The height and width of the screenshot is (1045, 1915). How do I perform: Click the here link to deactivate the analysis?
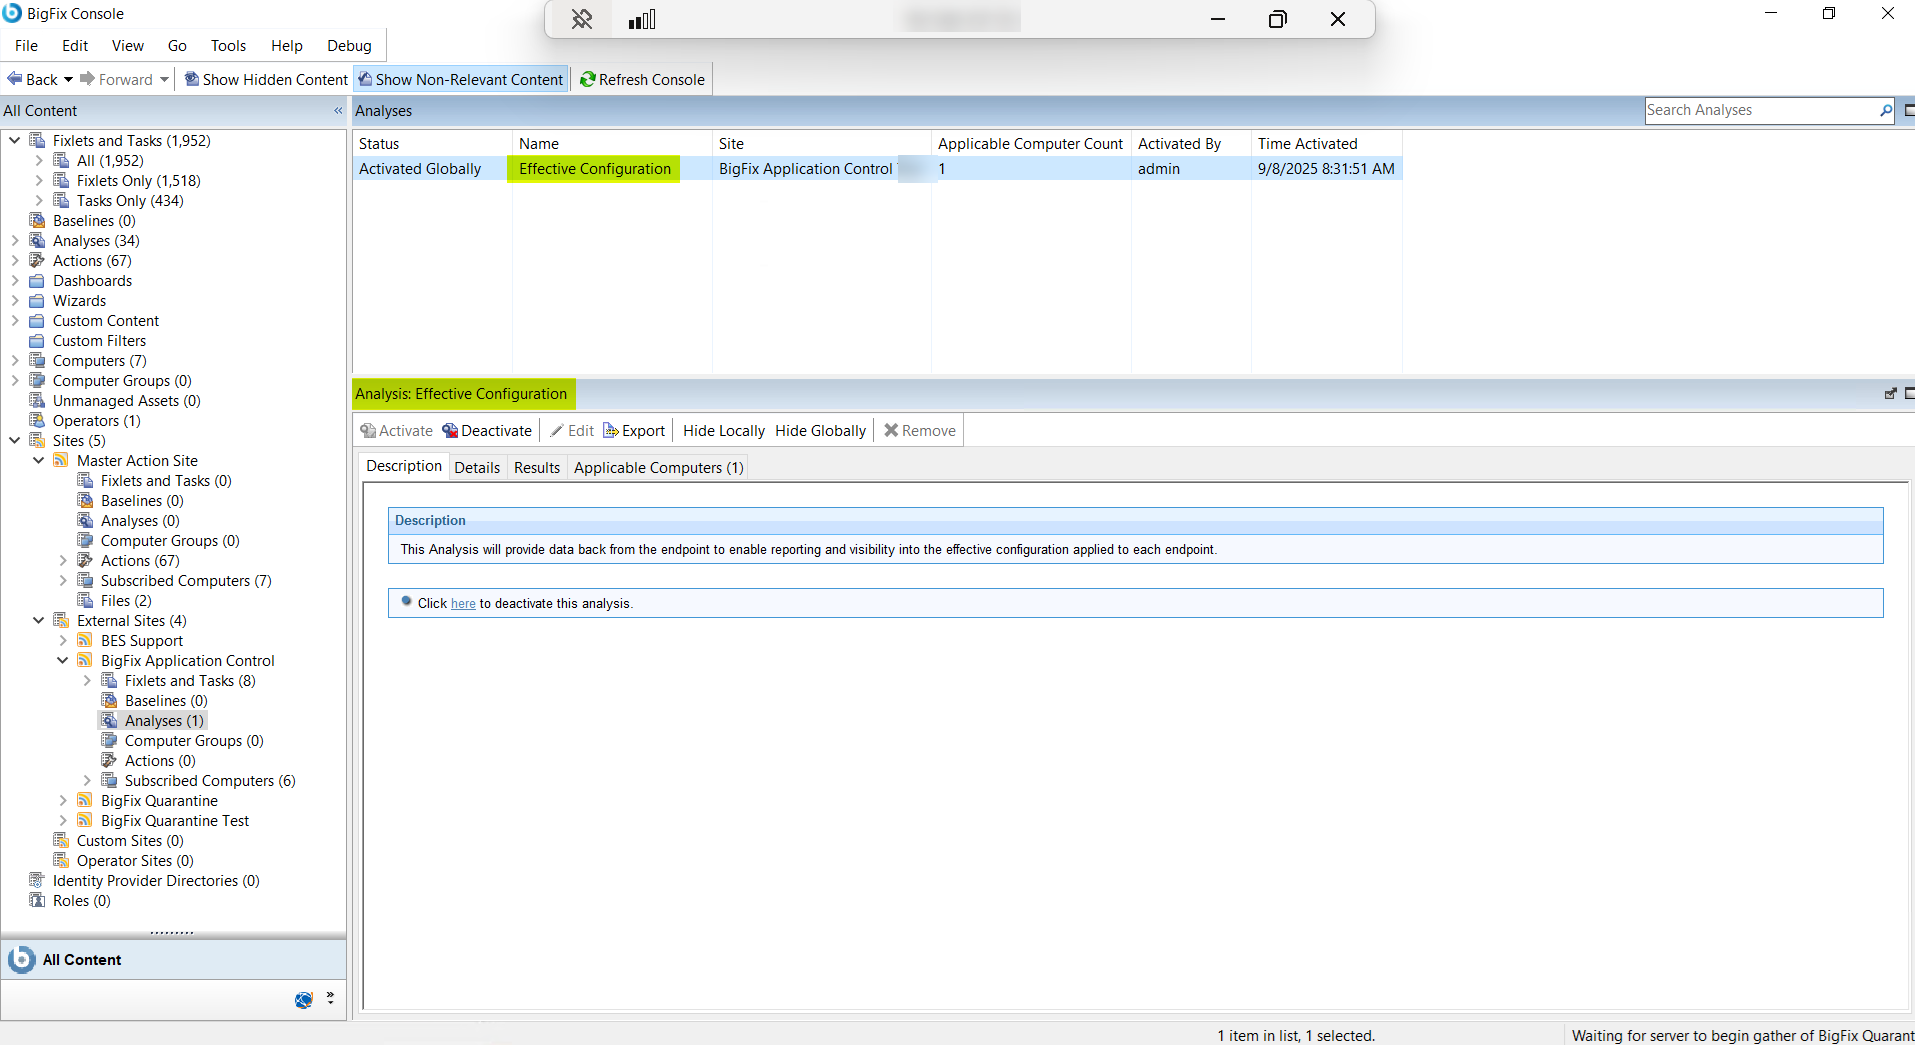(x=462, y=603)
